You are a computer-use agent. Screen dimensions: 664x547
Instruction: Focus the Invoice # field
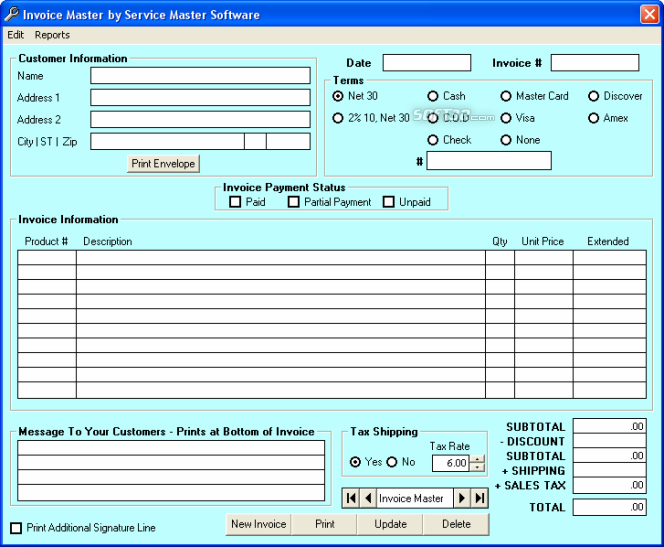click(x=595, y=63)
